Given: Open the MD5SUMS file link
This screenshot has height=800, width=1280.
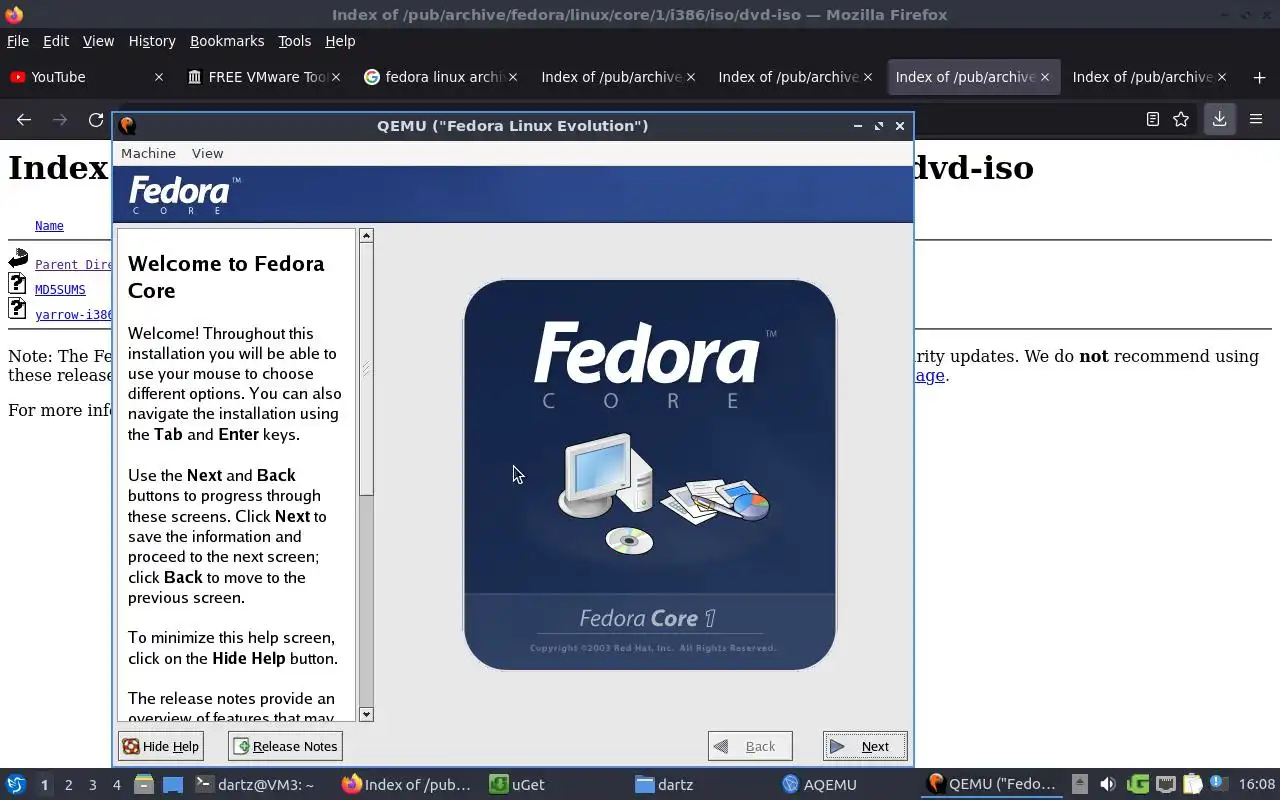Looking at the screenshot, I should (x=60, y=290).
